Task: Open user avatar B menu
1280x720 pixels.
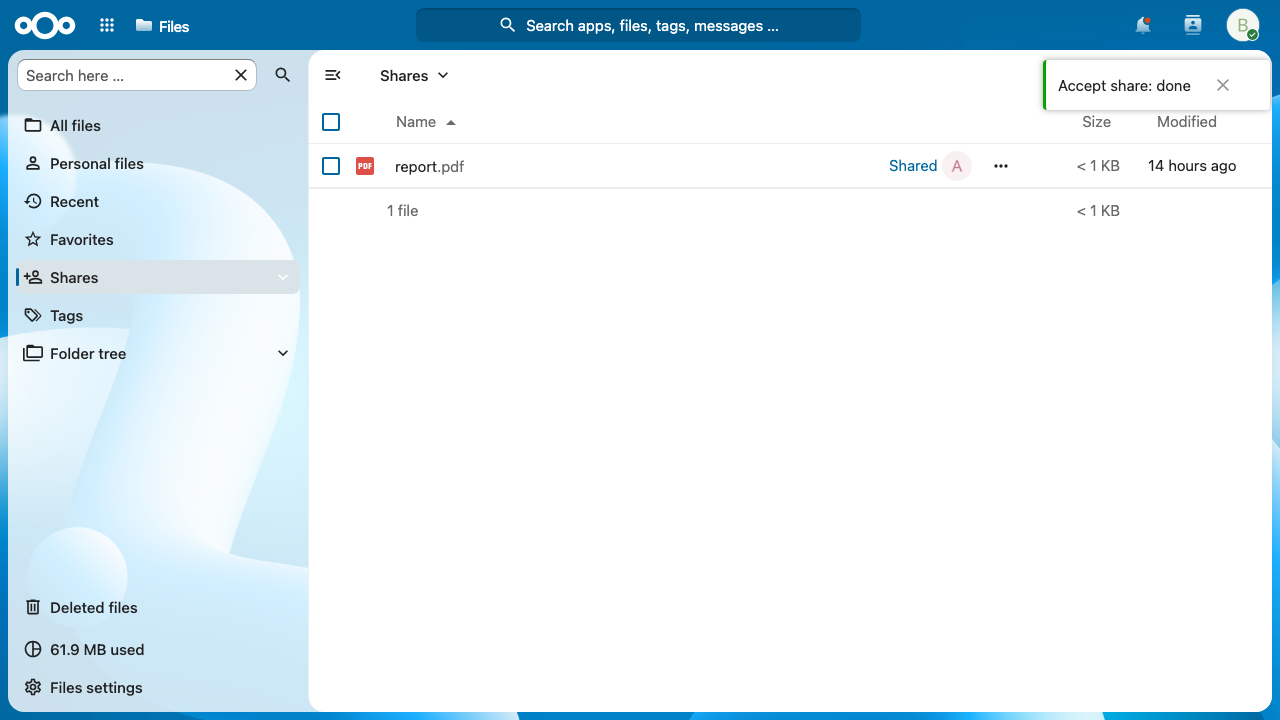Action: (1243, 26)
